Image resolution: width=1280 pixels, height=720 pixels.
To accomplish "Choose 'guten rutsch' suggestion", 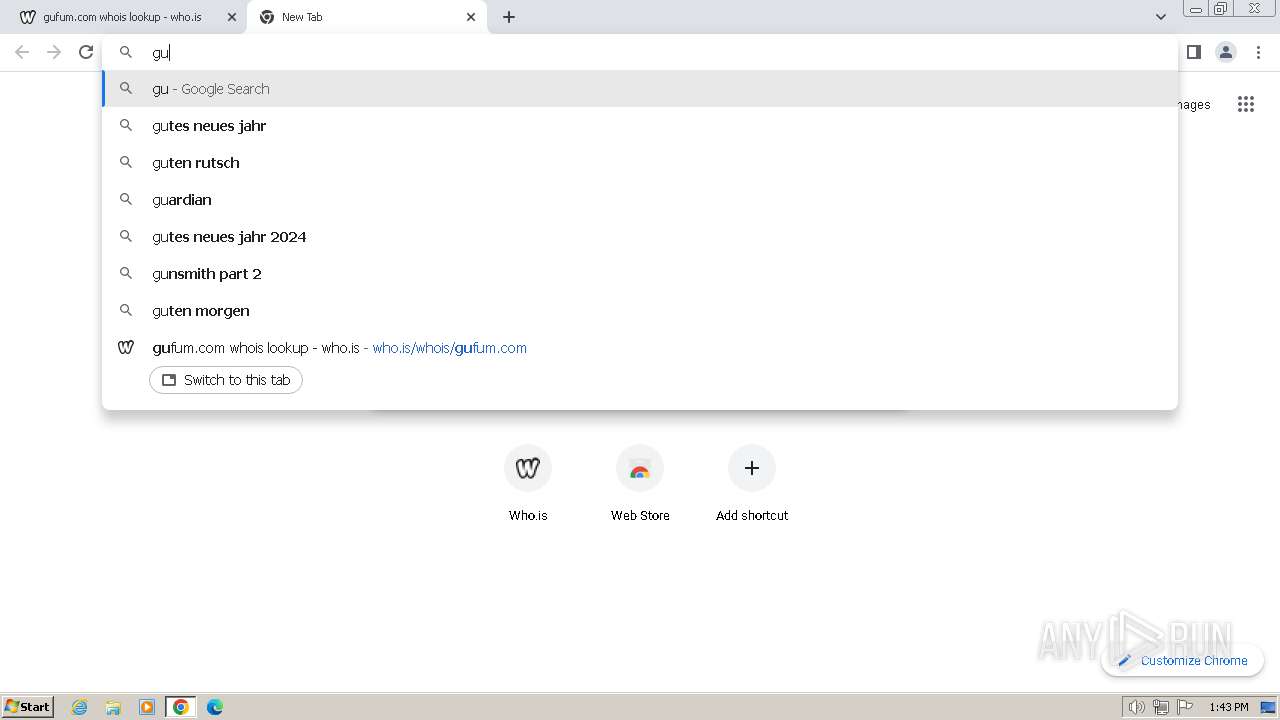I will [x=640, y=163].
